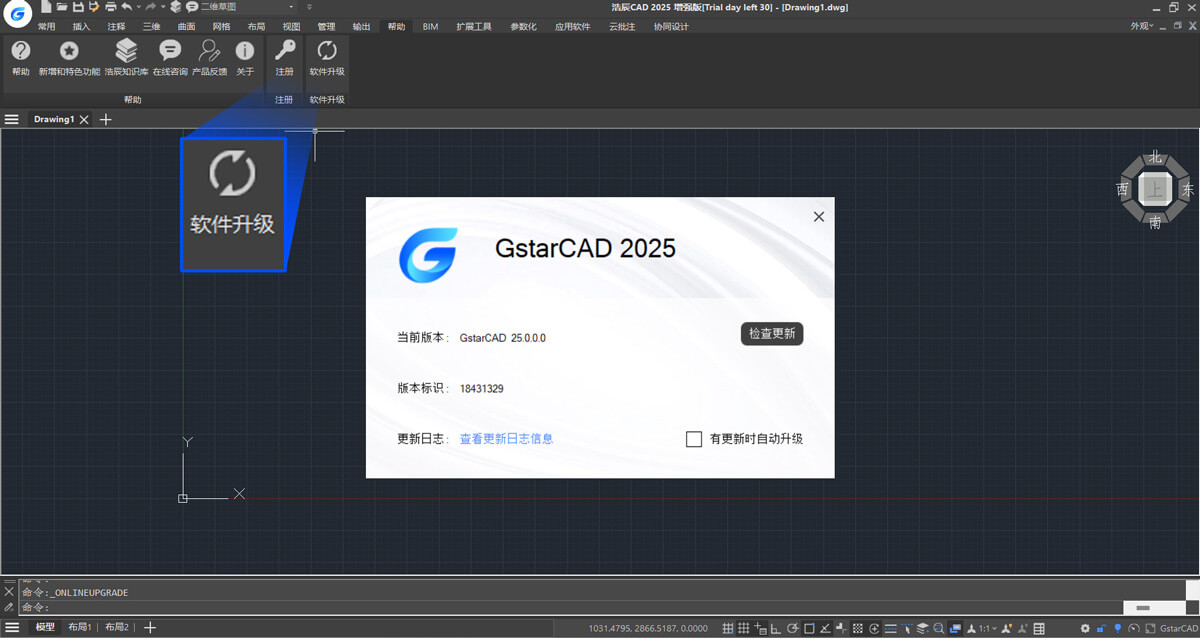The image size is (1200, 638).
Task: Print drawing via printer icon
Action: tap(110, 6)
